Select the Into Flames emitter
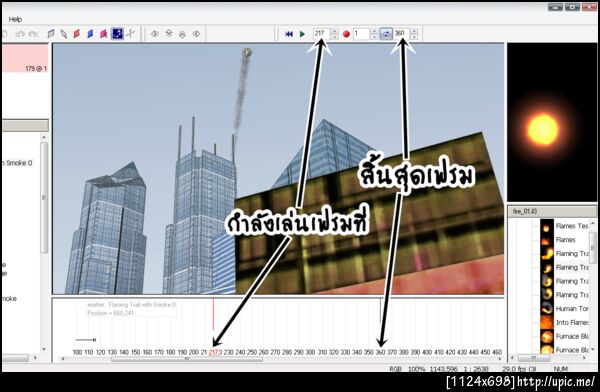Viewport: 600px width, 392px height. tap(572, 322)
